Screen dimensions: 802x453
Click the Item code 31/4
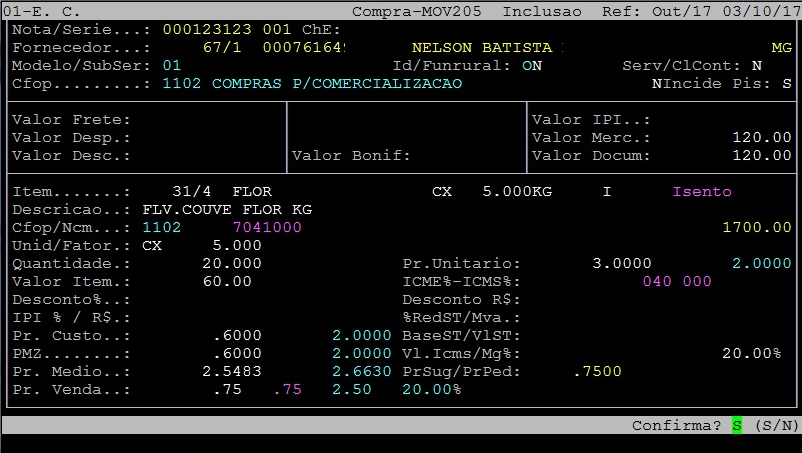pos(191,191)
